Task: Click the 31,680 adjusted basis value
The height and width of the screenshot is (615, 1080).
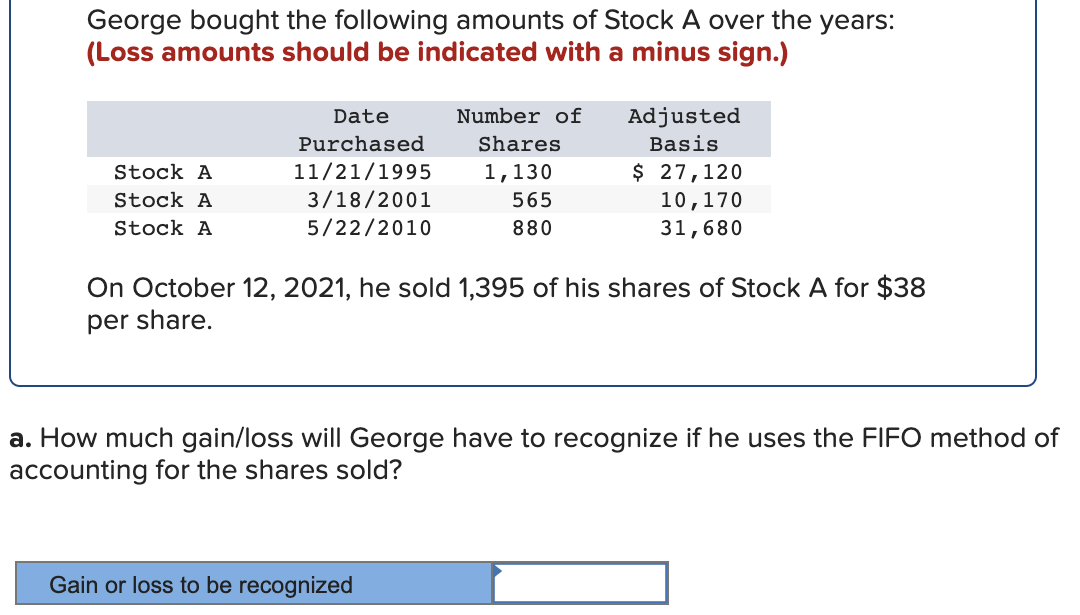Action: coord(701,228)
